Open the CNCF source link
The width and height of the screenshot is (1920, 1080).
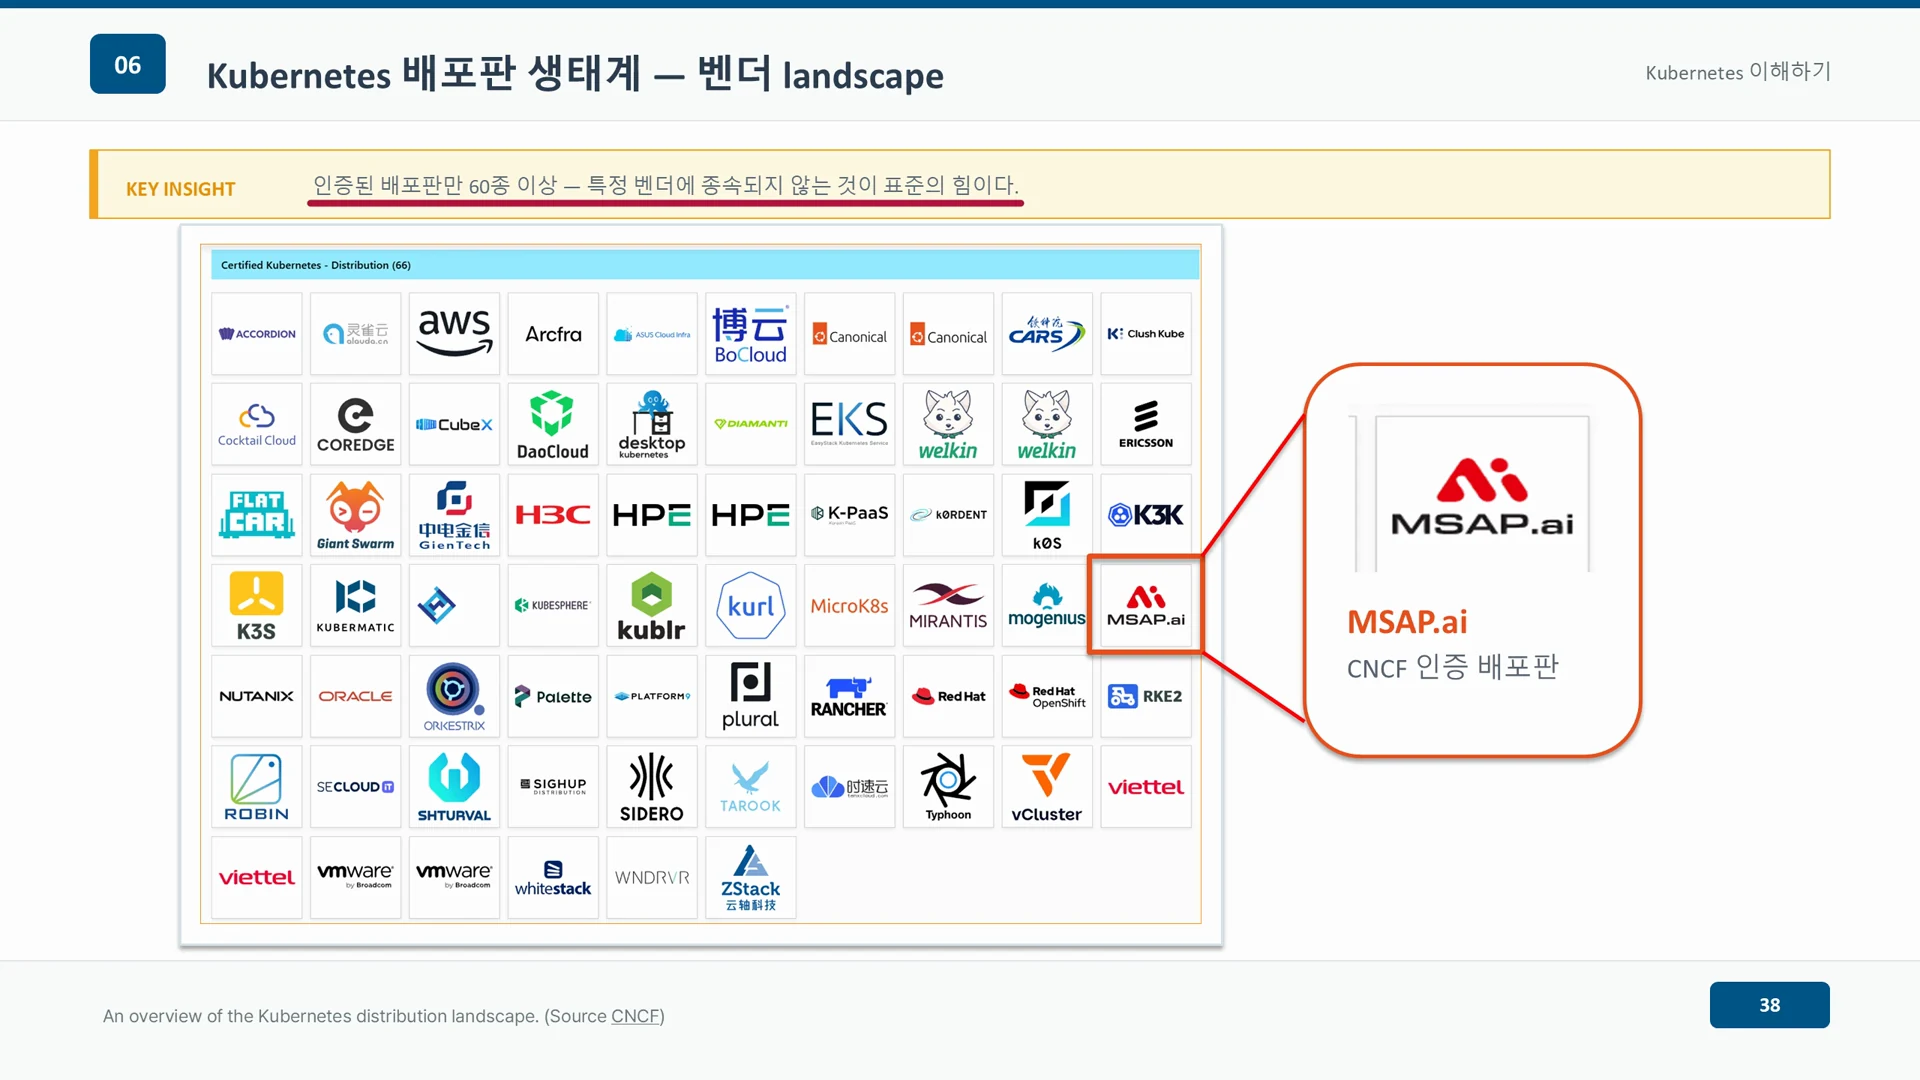tap(635, 1016)
